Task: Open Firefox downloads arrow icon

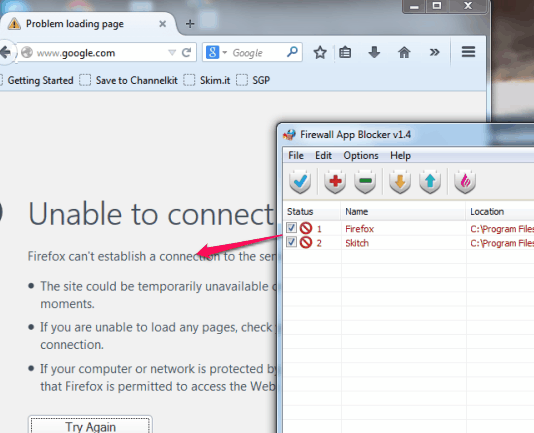Action: [374, 52]
